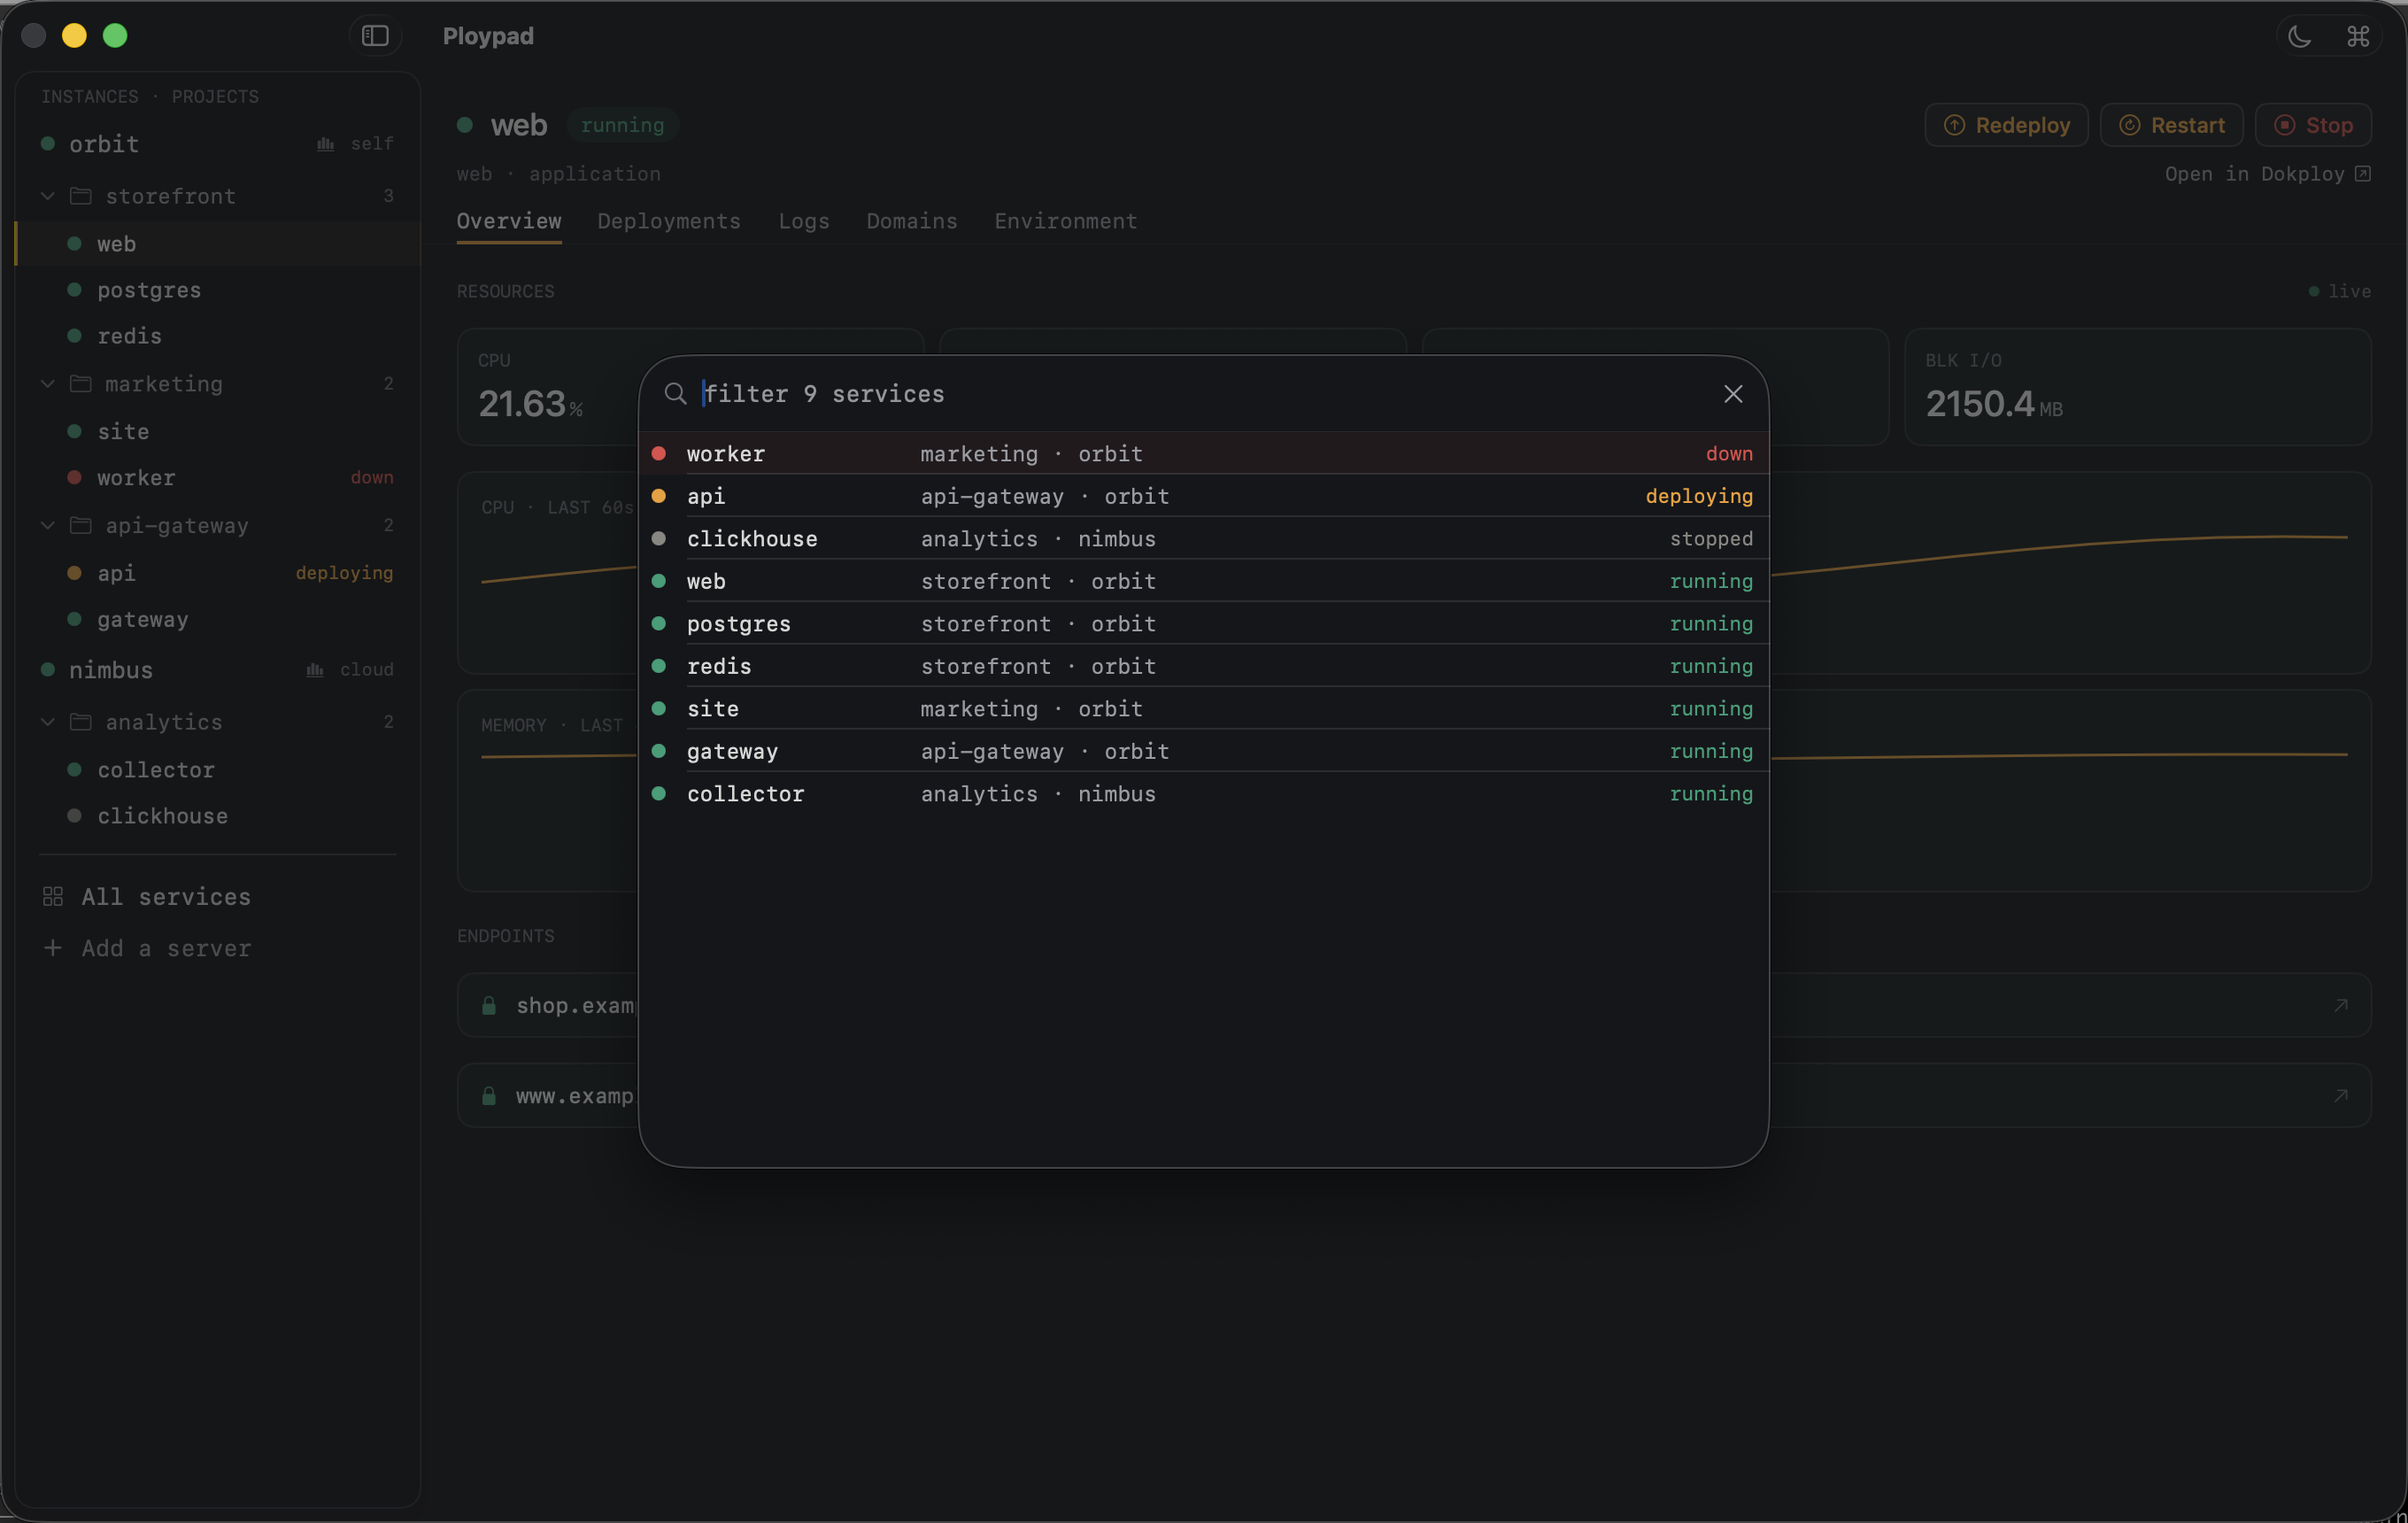Viewport: 2408px width, 1523px height.
Task: Pick web storefront row in results
Action: click(x=1204, y=581)
